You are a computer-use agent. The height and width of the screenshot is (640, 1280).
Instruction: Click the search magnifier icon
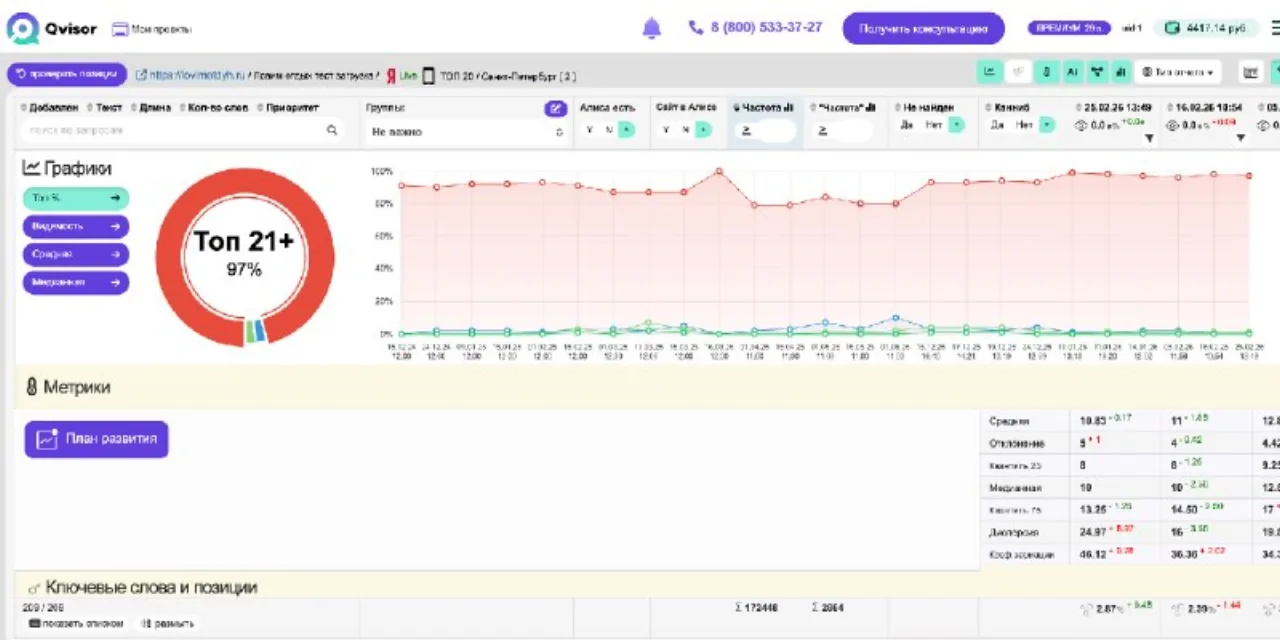pos(332,130)
